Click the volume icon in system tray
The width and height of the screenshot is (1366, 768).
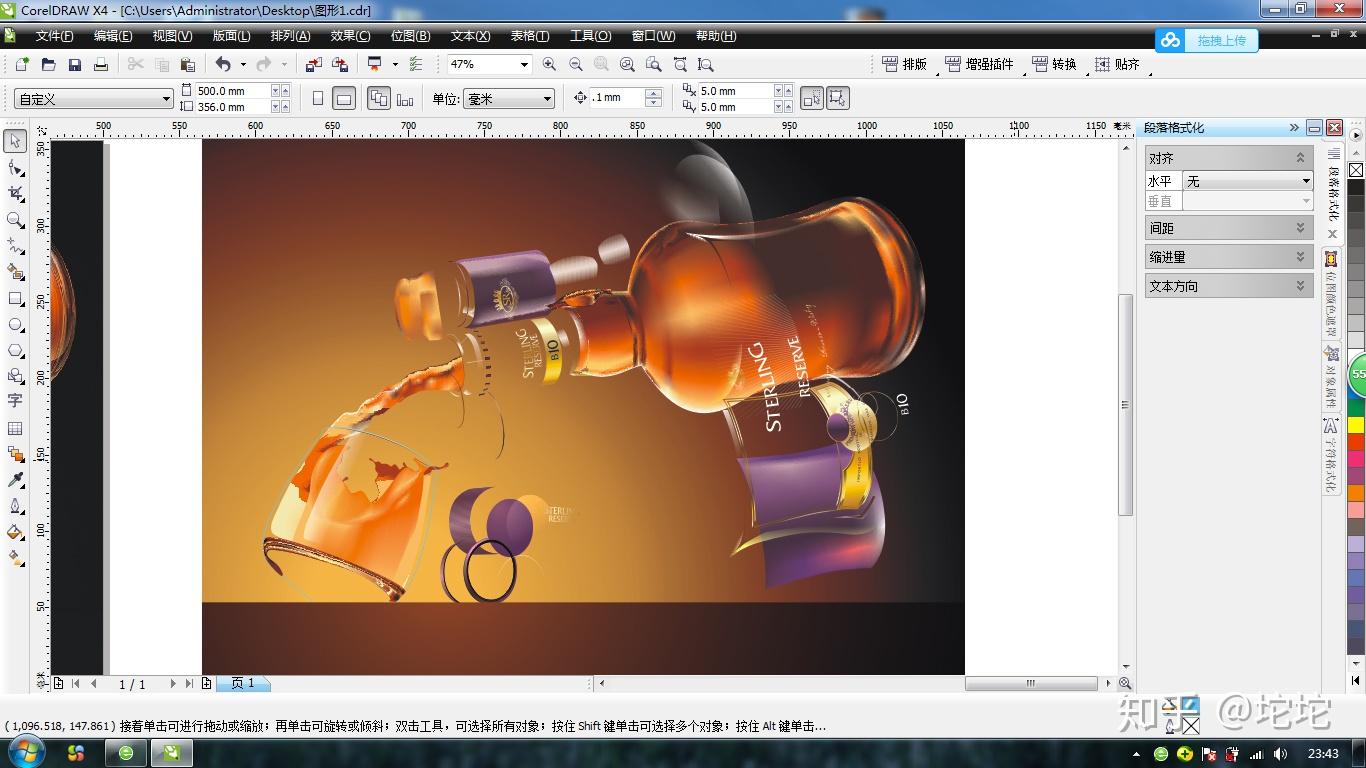[x=1281, y=753]
